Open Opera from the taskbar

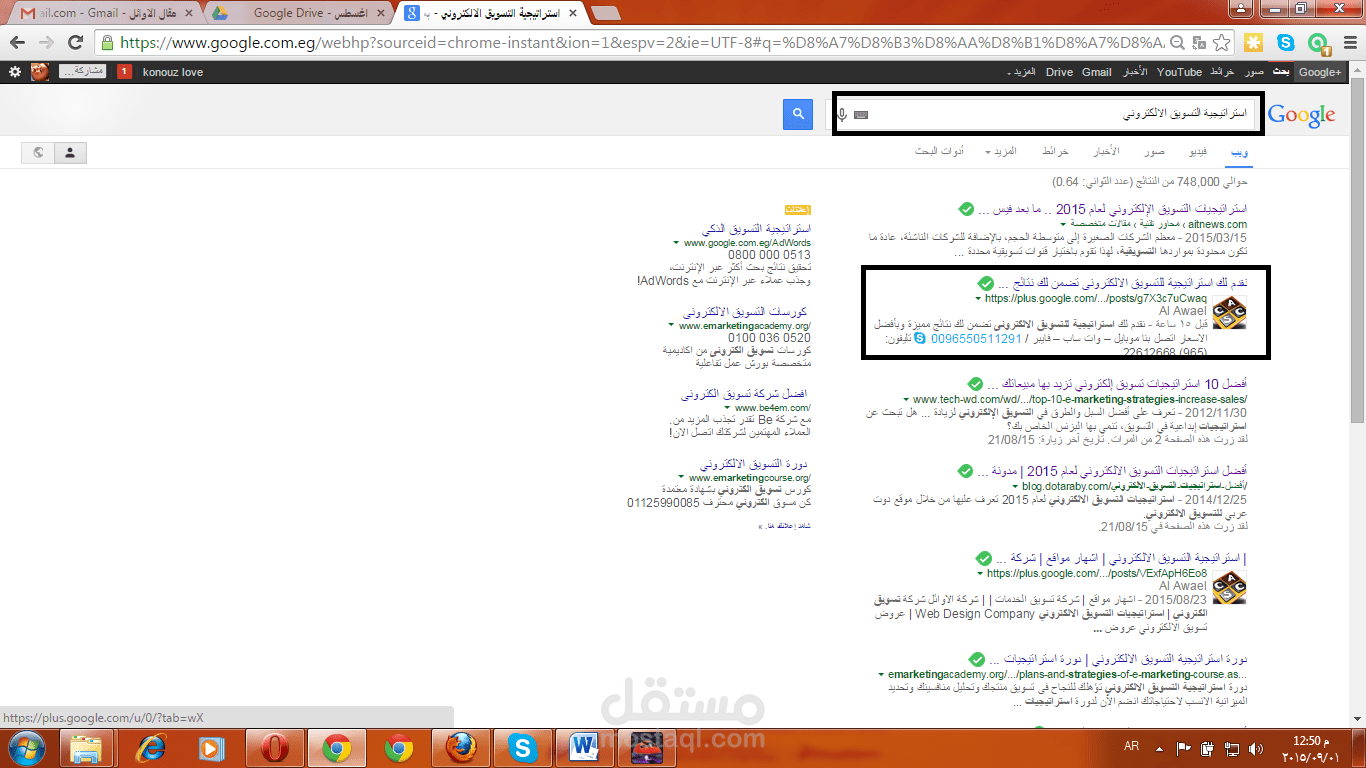[273, 748]
